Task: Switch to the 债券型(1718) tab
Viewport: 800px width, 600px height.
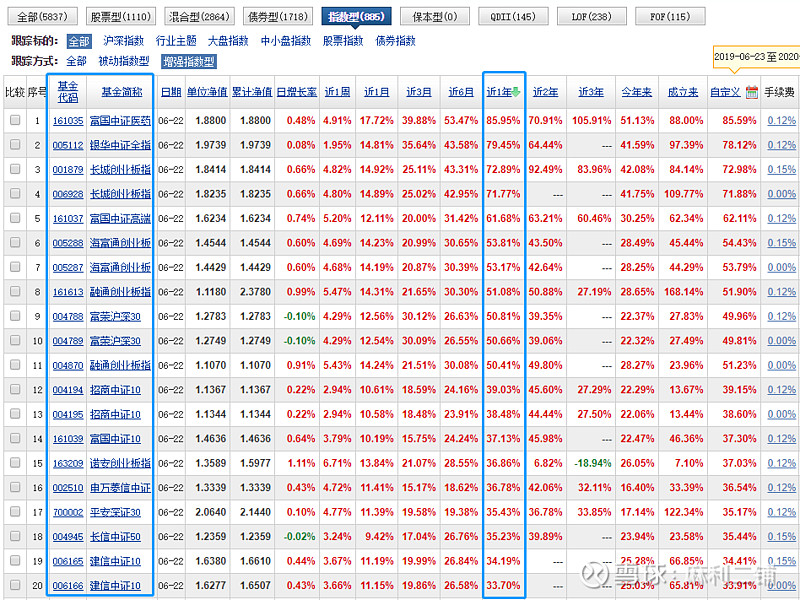Action: click(x=278, y=16)
